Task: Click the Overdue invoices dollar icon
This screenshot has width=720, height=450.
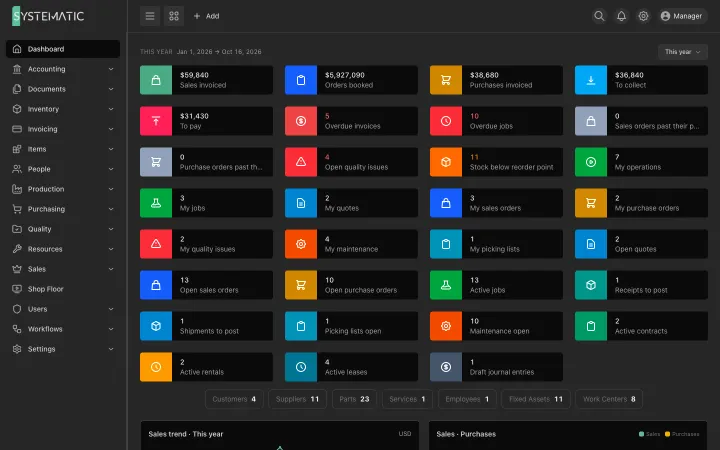Action: (x=301, y=121)
